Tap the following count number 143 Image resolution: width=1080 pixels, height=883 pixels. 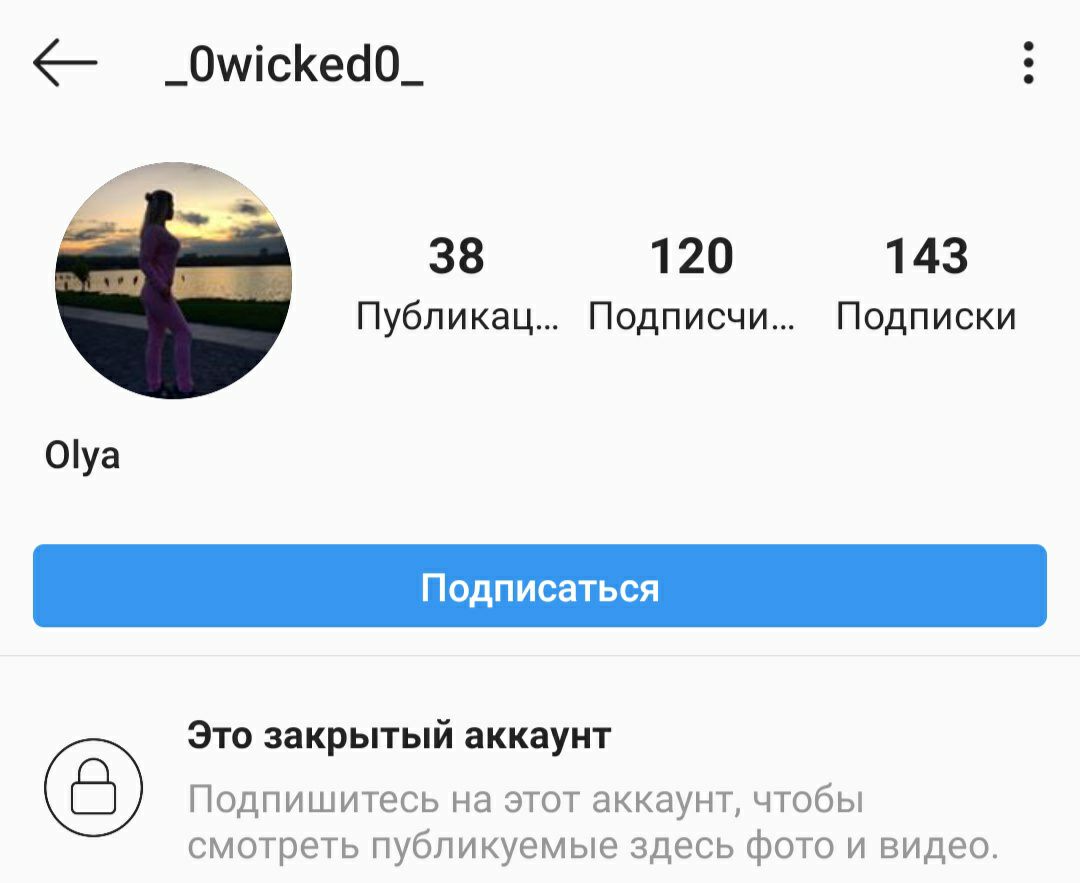[926, 256]
